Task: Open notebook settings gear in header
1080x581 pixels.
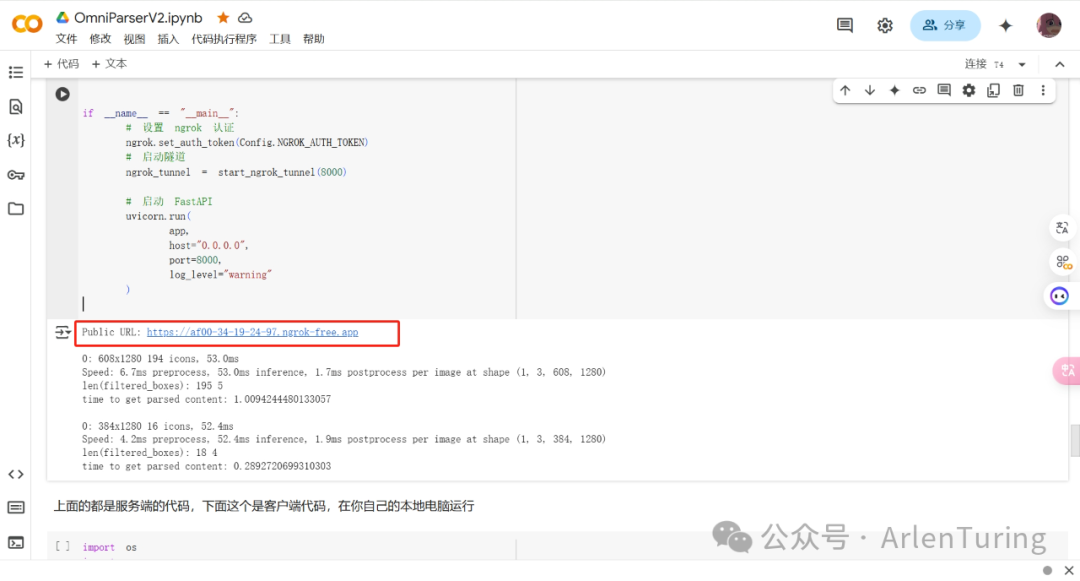Action: coord(884,25)
